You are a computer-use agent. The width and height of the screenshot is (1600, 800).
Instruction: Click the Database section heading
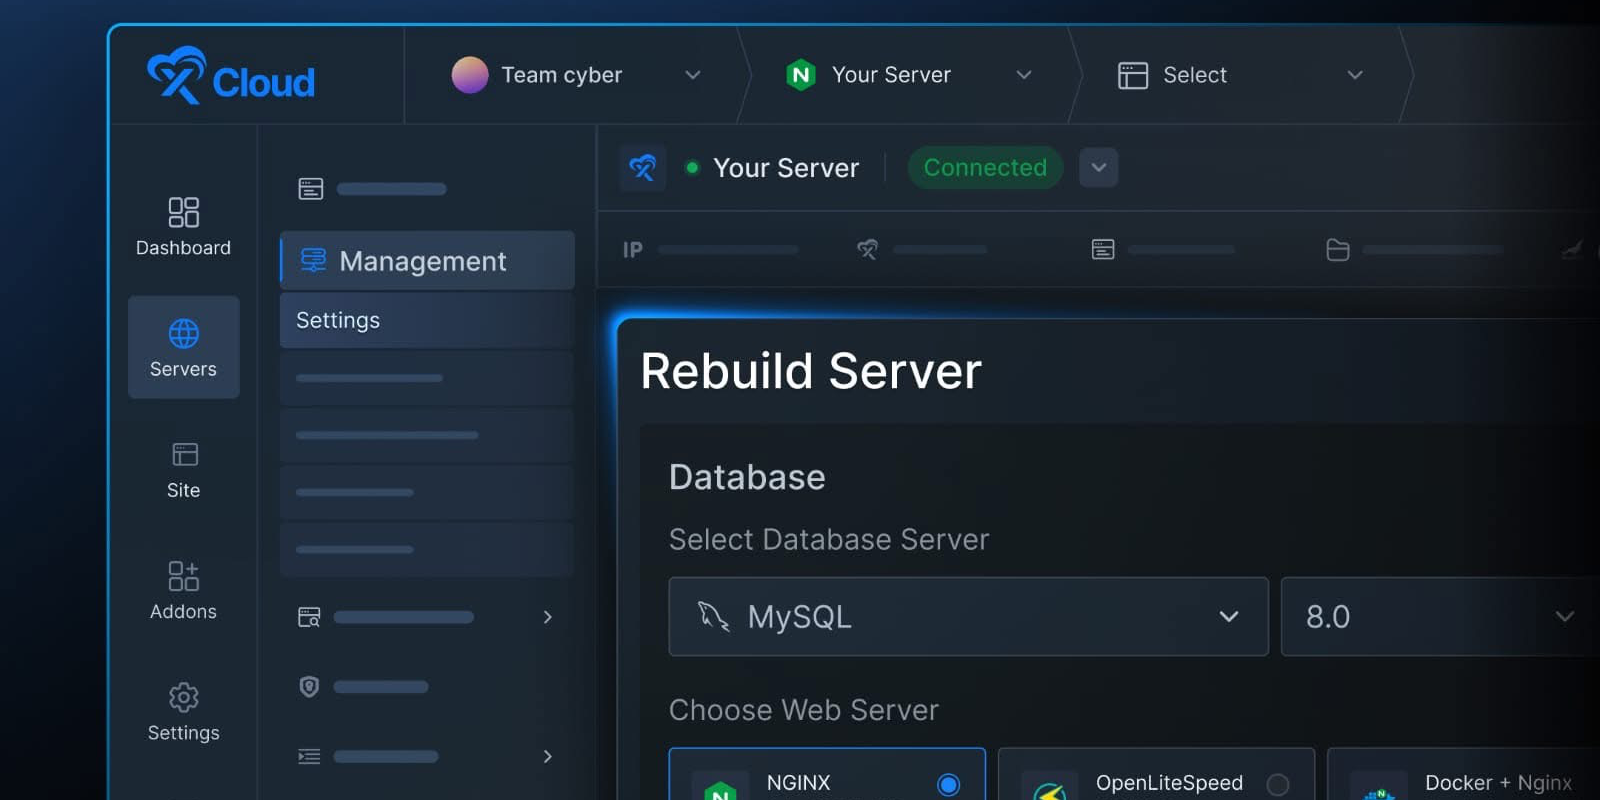click(747, 477)
